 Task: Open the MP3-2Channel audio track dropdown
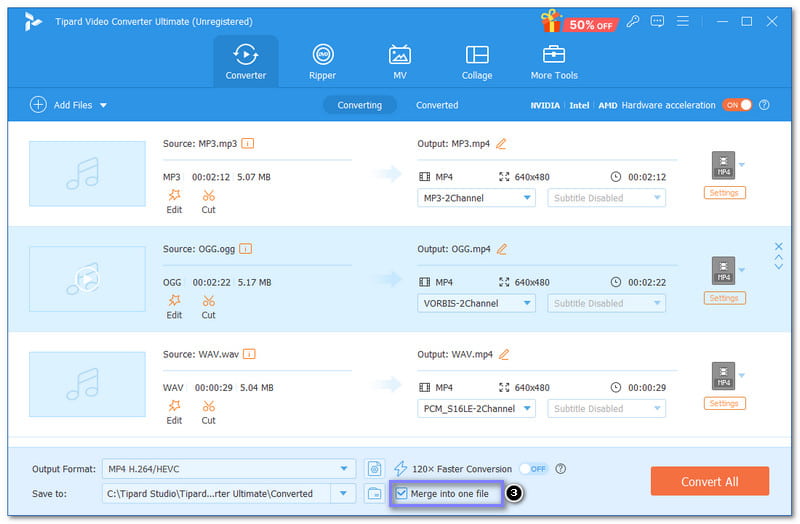click(x=477, y=198)
